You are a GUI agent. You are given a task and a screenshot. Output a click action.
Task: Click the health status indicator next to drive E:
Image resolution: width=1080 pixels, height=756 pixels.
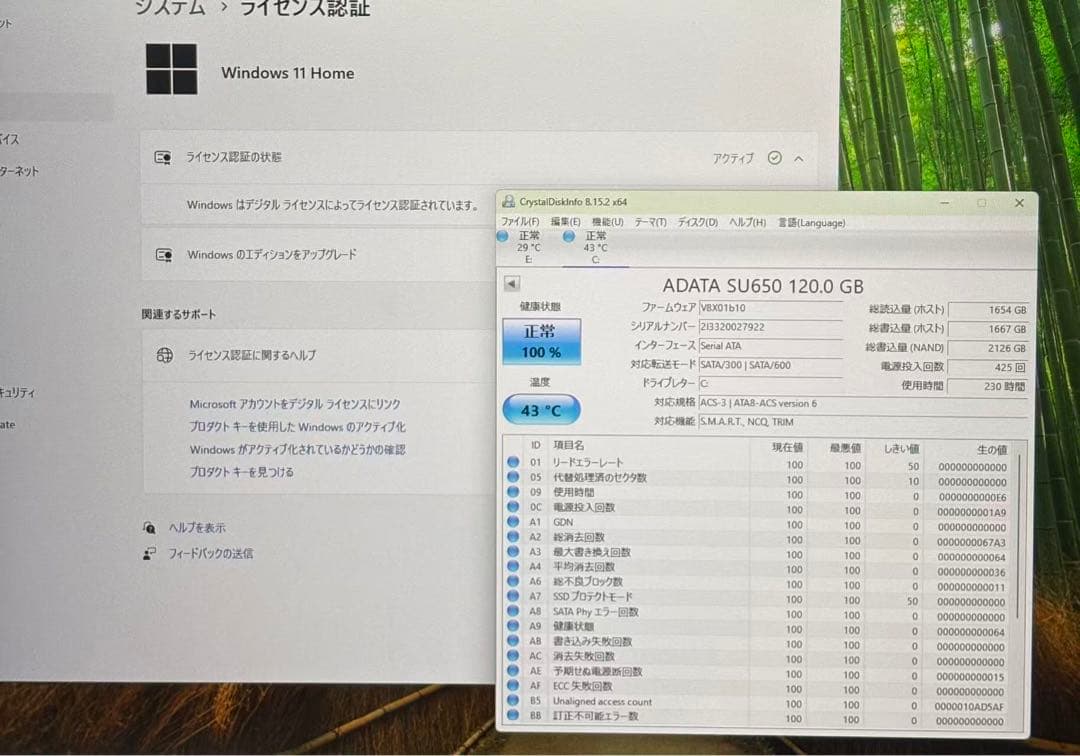click(502, 236)
